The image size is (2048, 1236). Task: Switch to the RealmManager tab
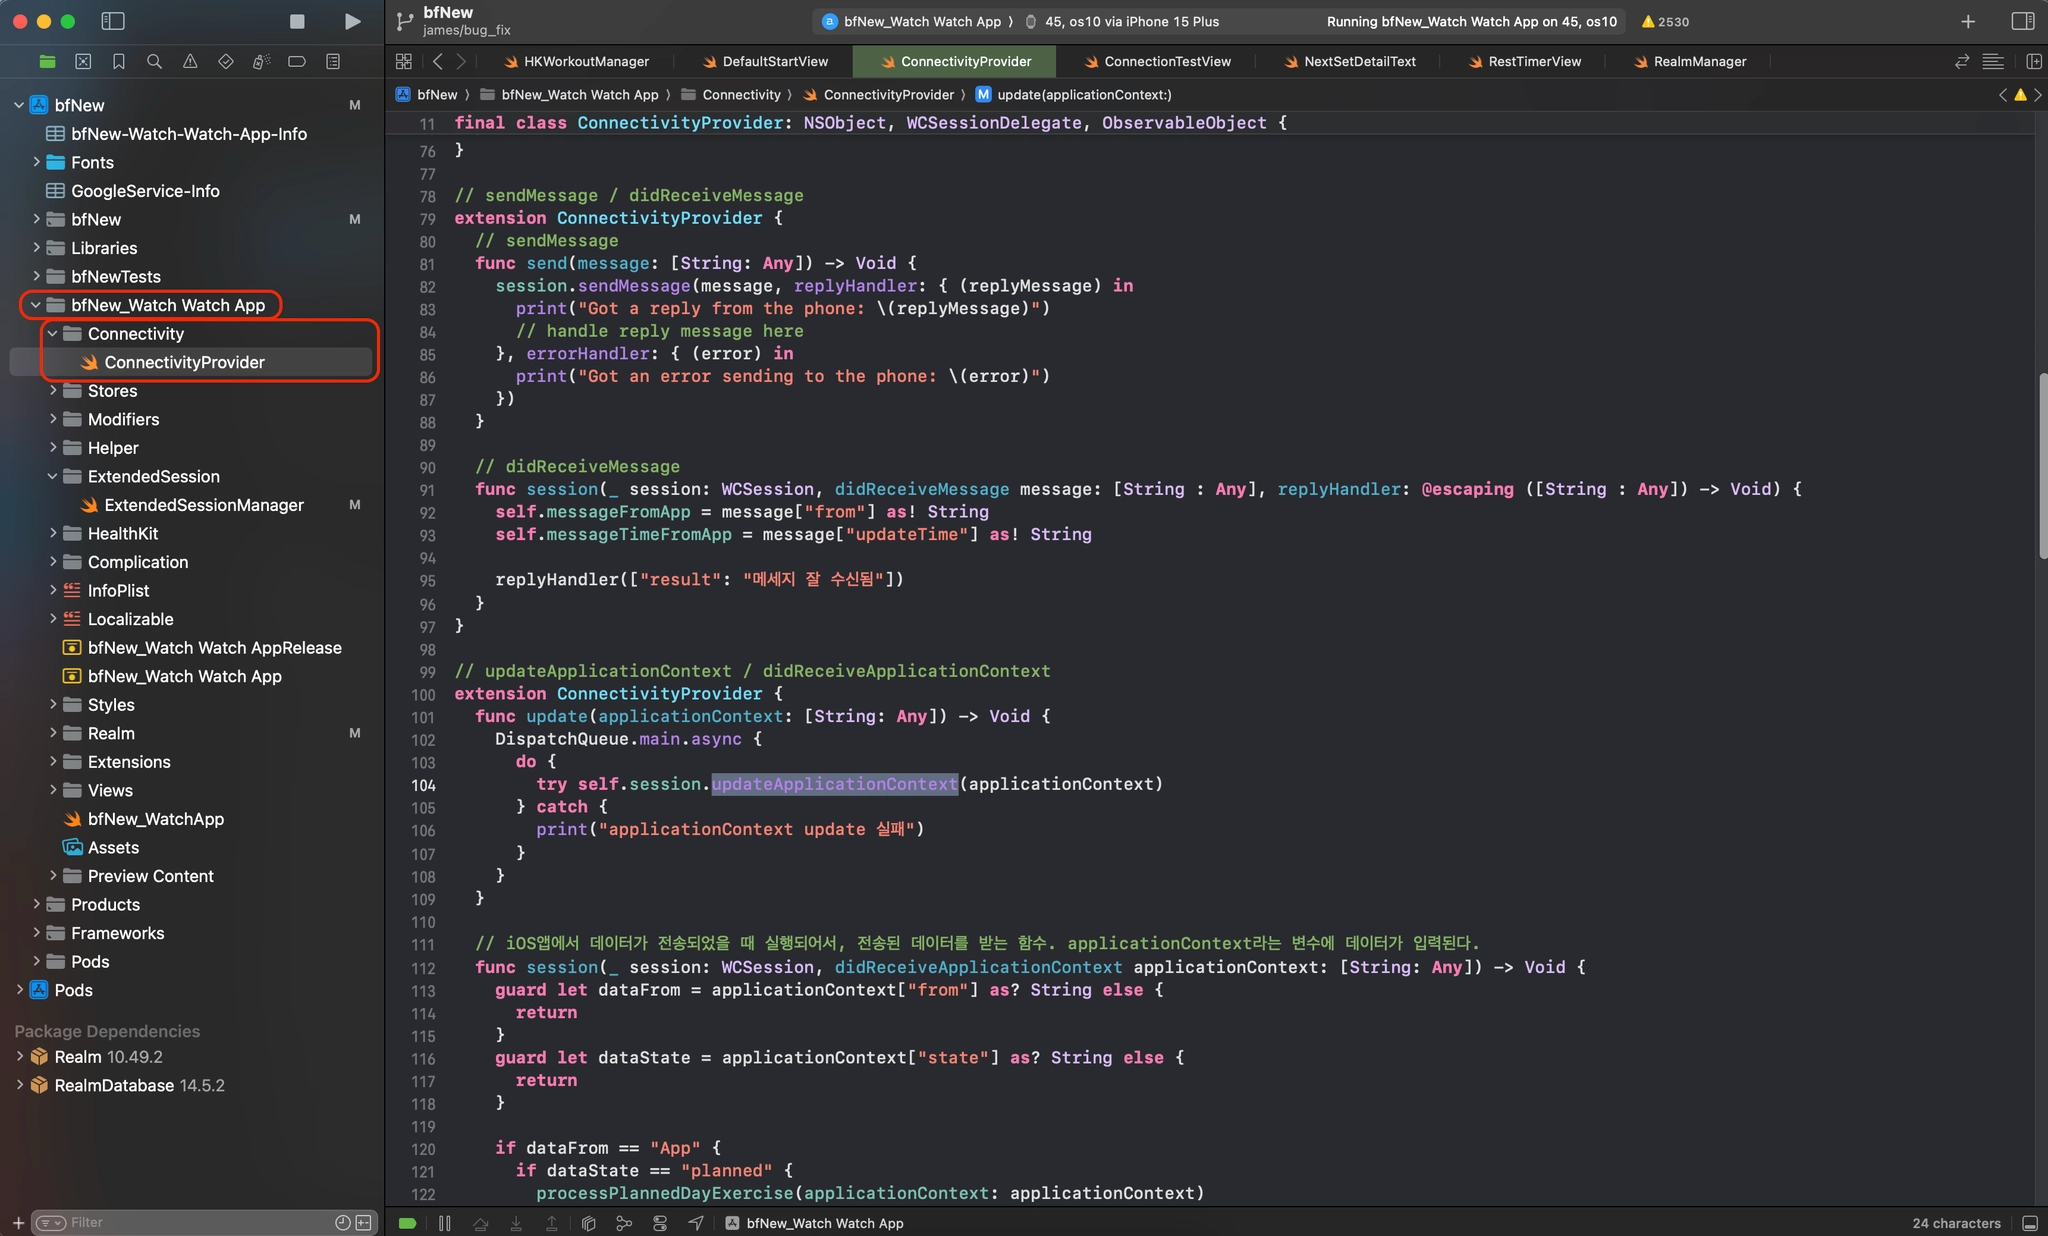click(x=1699, y=62)
